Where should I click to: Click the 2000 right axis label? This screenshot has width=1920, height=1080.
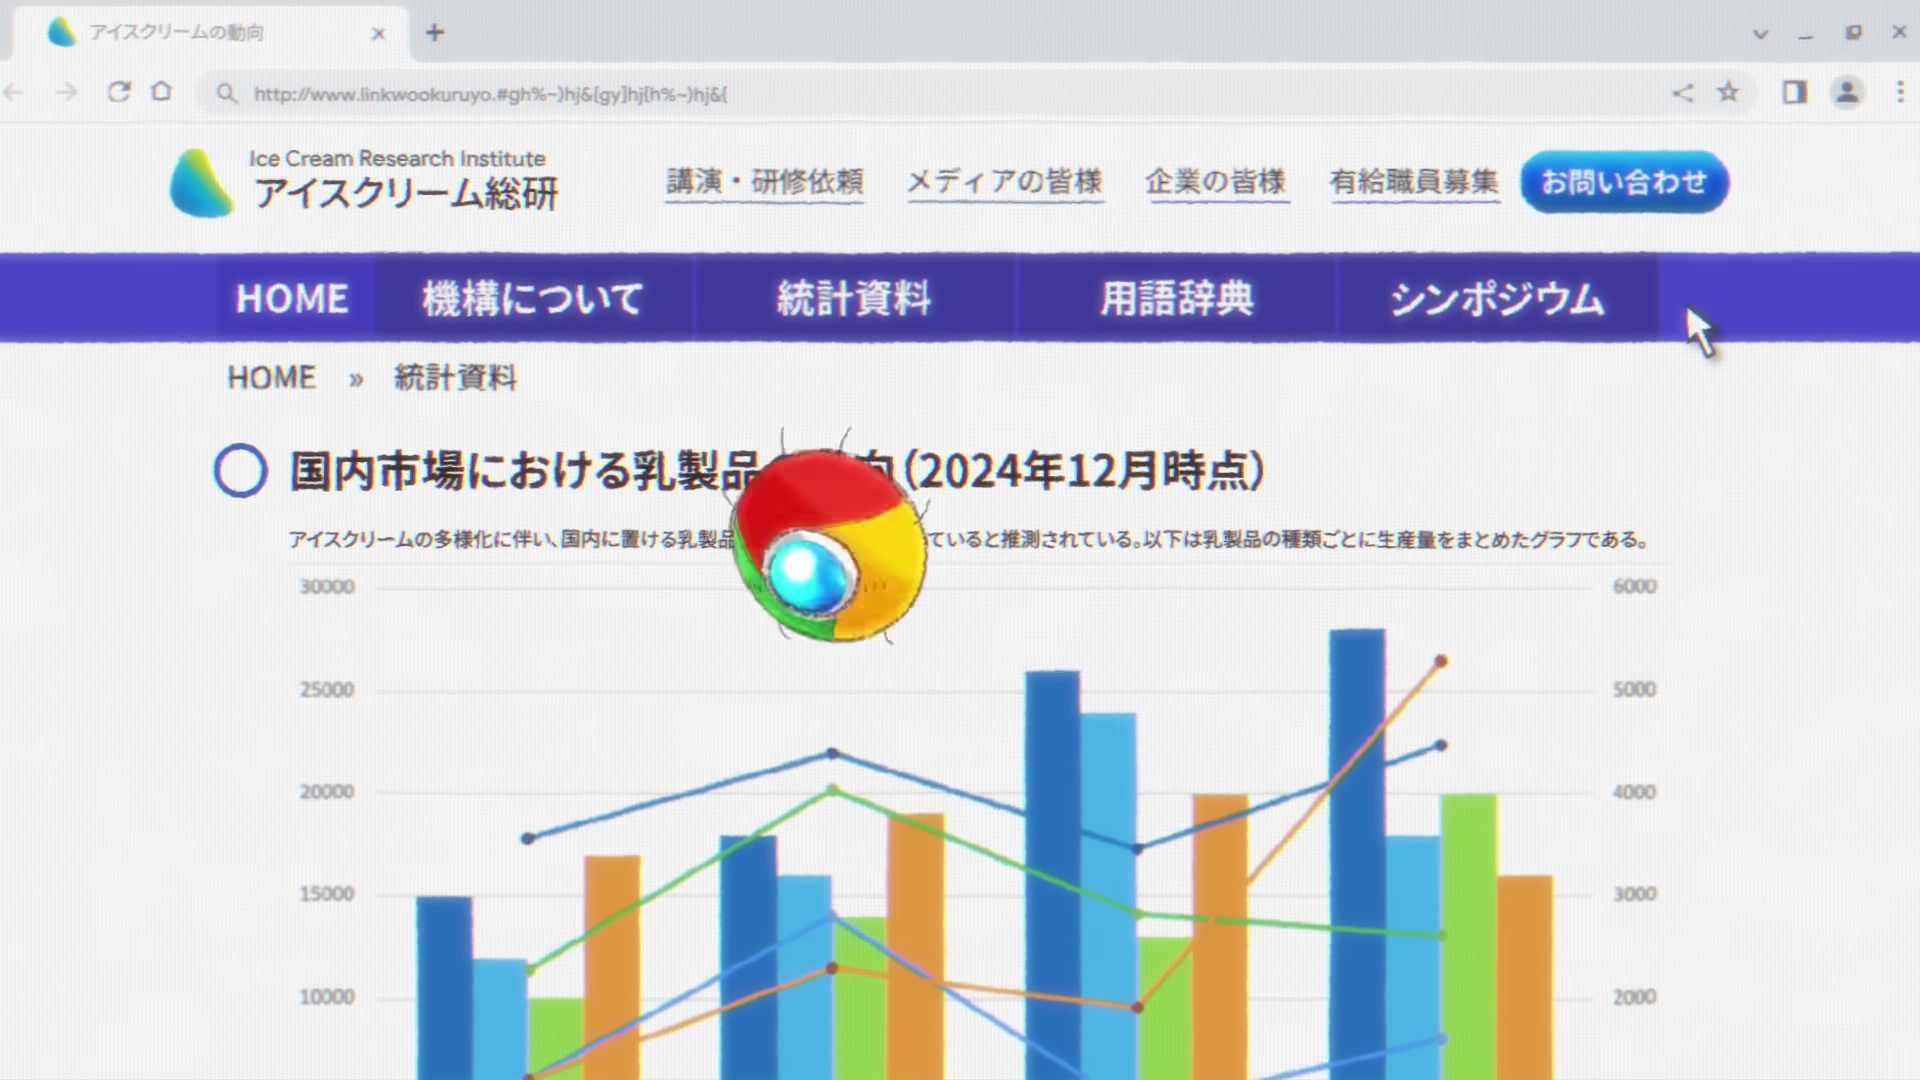coord(1634,997)
